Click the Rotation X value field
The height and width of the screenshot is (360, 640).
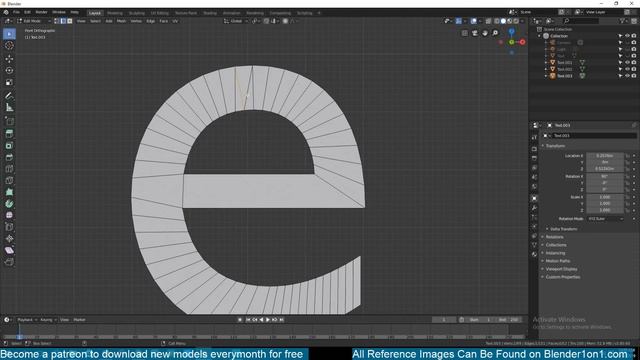pyautogui.click(x=604, y=177)
